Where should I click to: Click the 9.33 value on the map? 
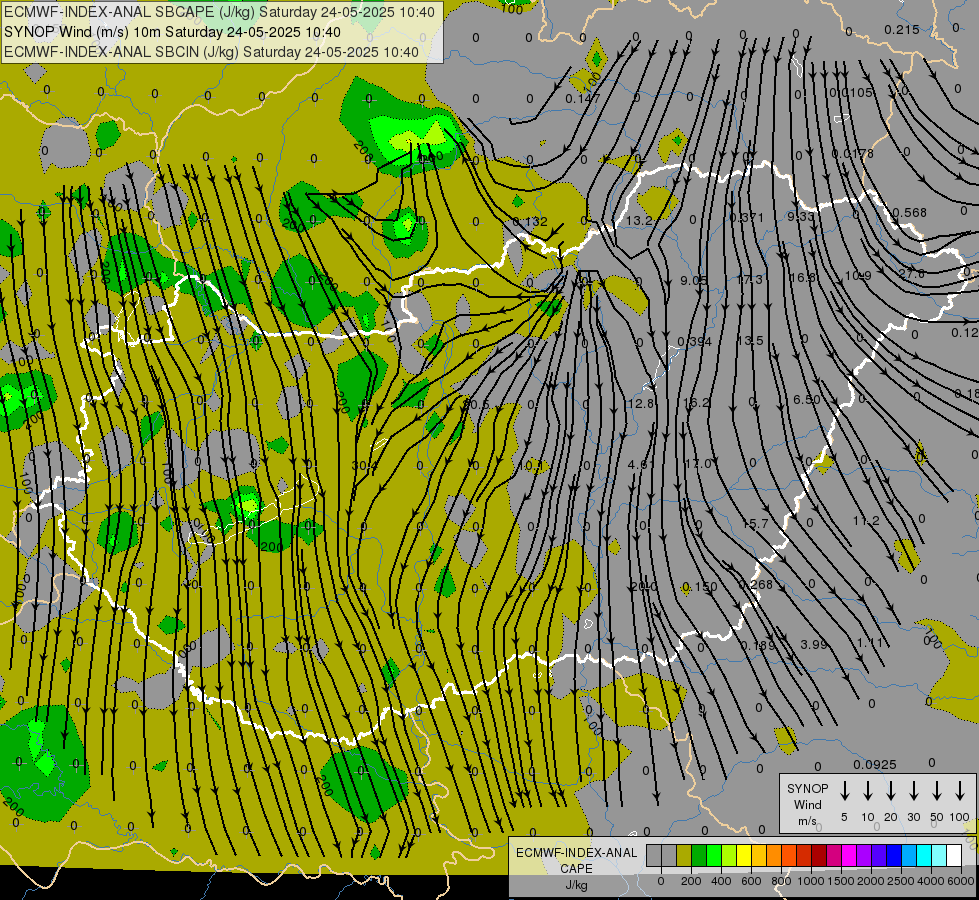[800, 217]
